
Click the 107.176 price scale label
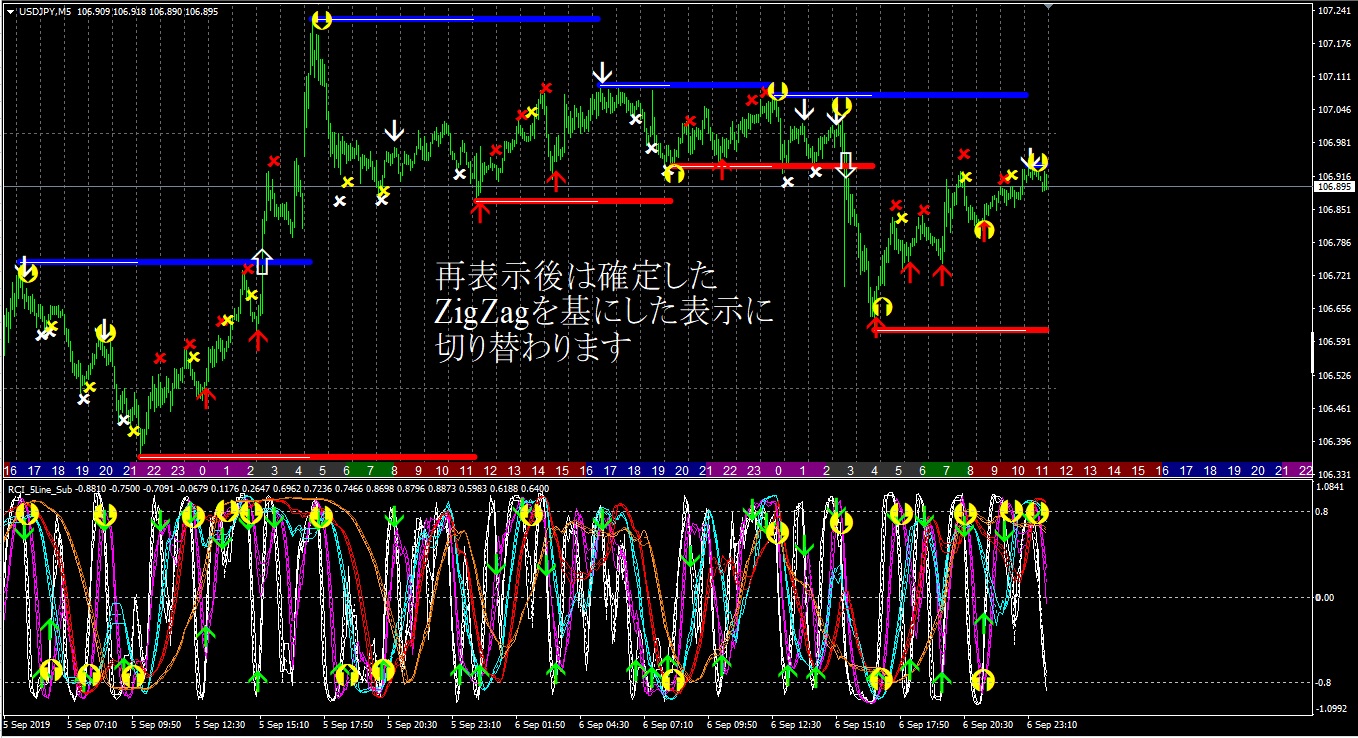coord(1333,44)
